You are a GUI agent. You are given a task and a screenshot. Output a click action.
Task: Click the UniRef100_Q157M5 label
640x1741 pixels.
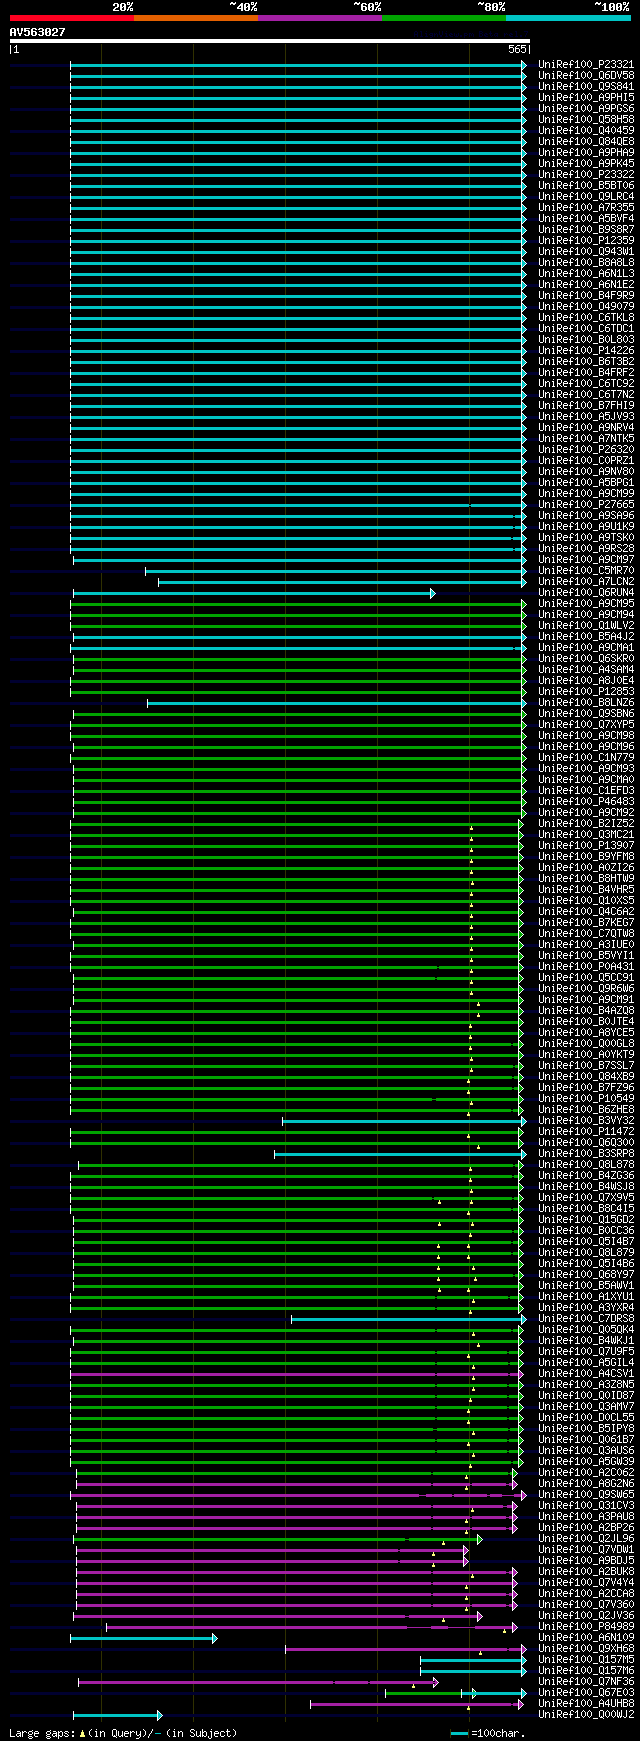coord(586,1659)
